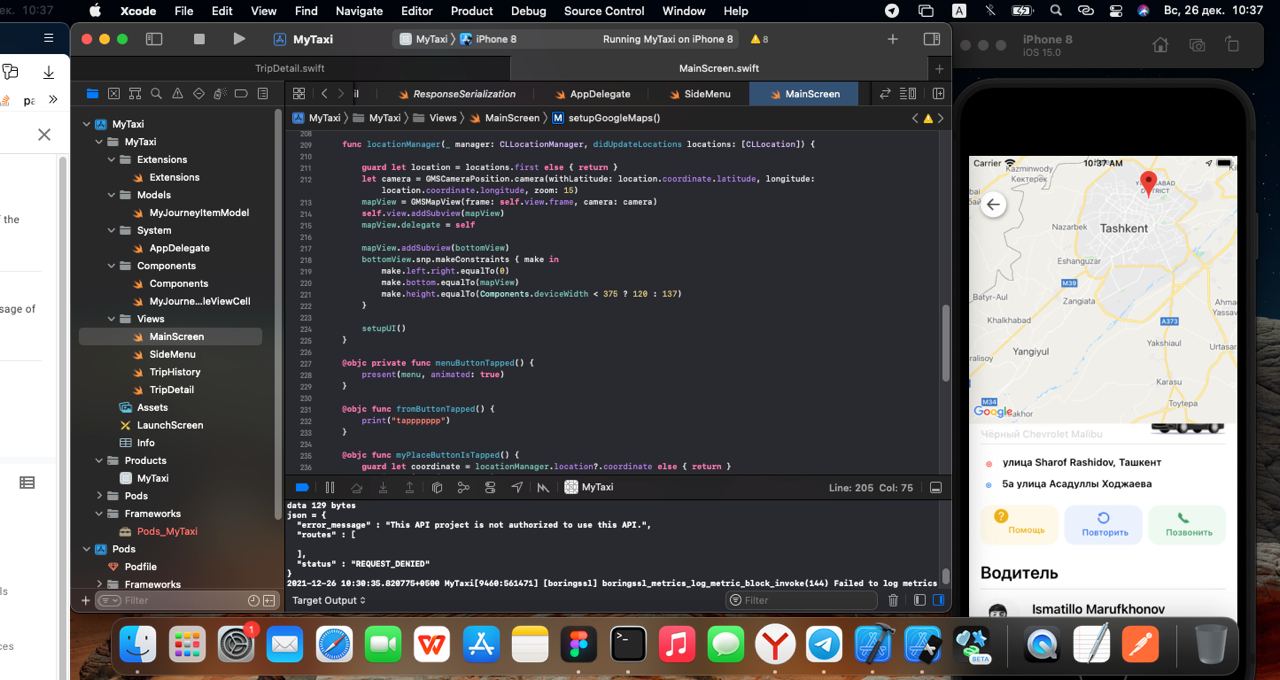
Task: Collapse the System folder
Action: coord(111,230)
